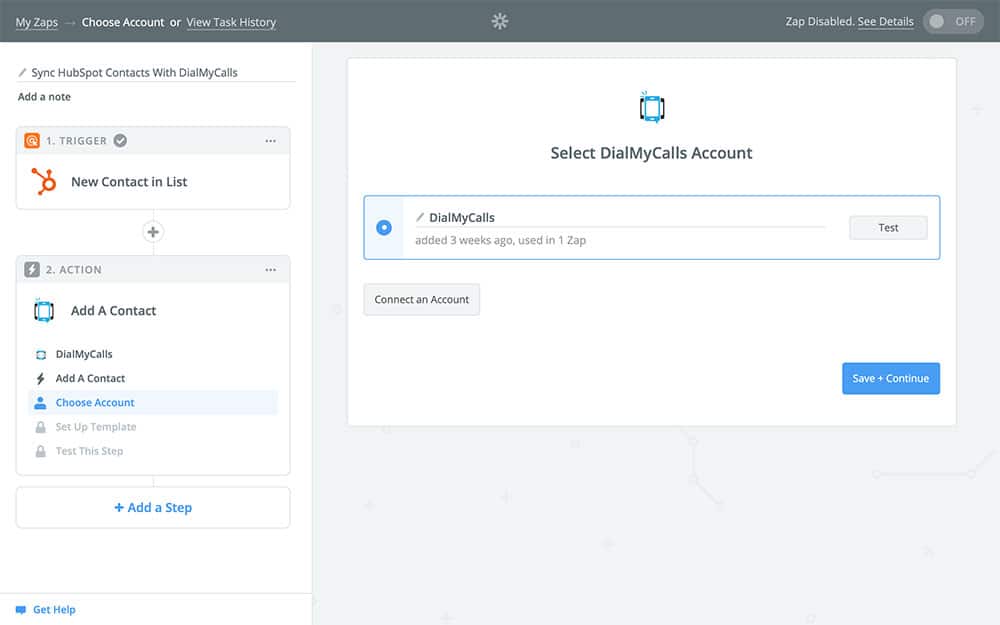Open the Choose Account step in sidebar

(x=95, y=403)
